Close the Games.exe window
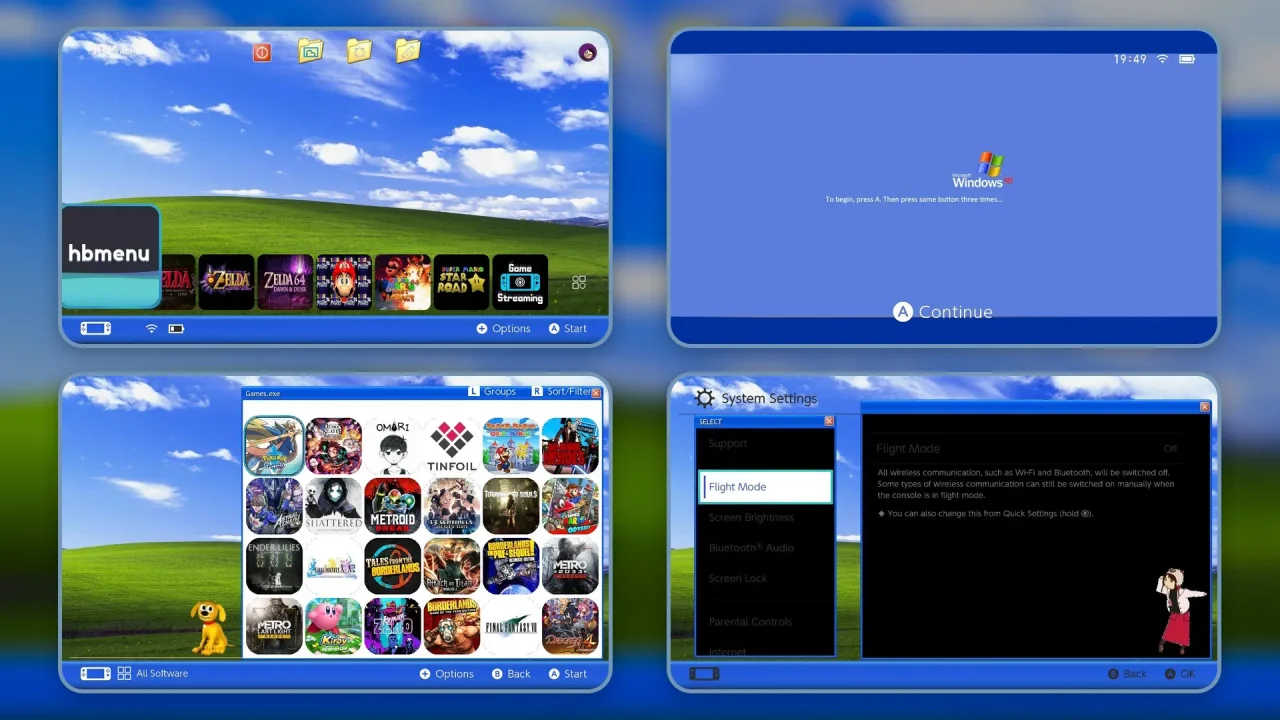Image resolution: width=1280 pixels, height=720 pixels. click(x=597, y=393)
